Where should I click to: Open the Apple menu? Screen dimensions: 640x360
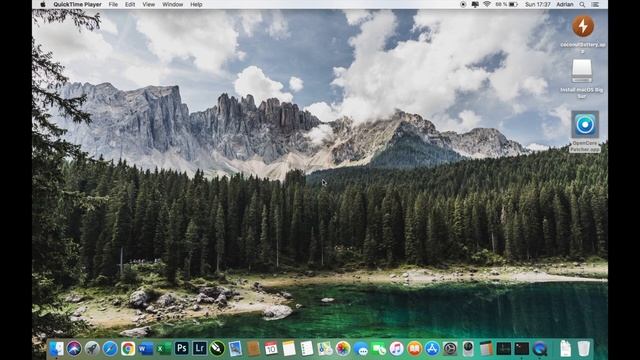point(43,4)
